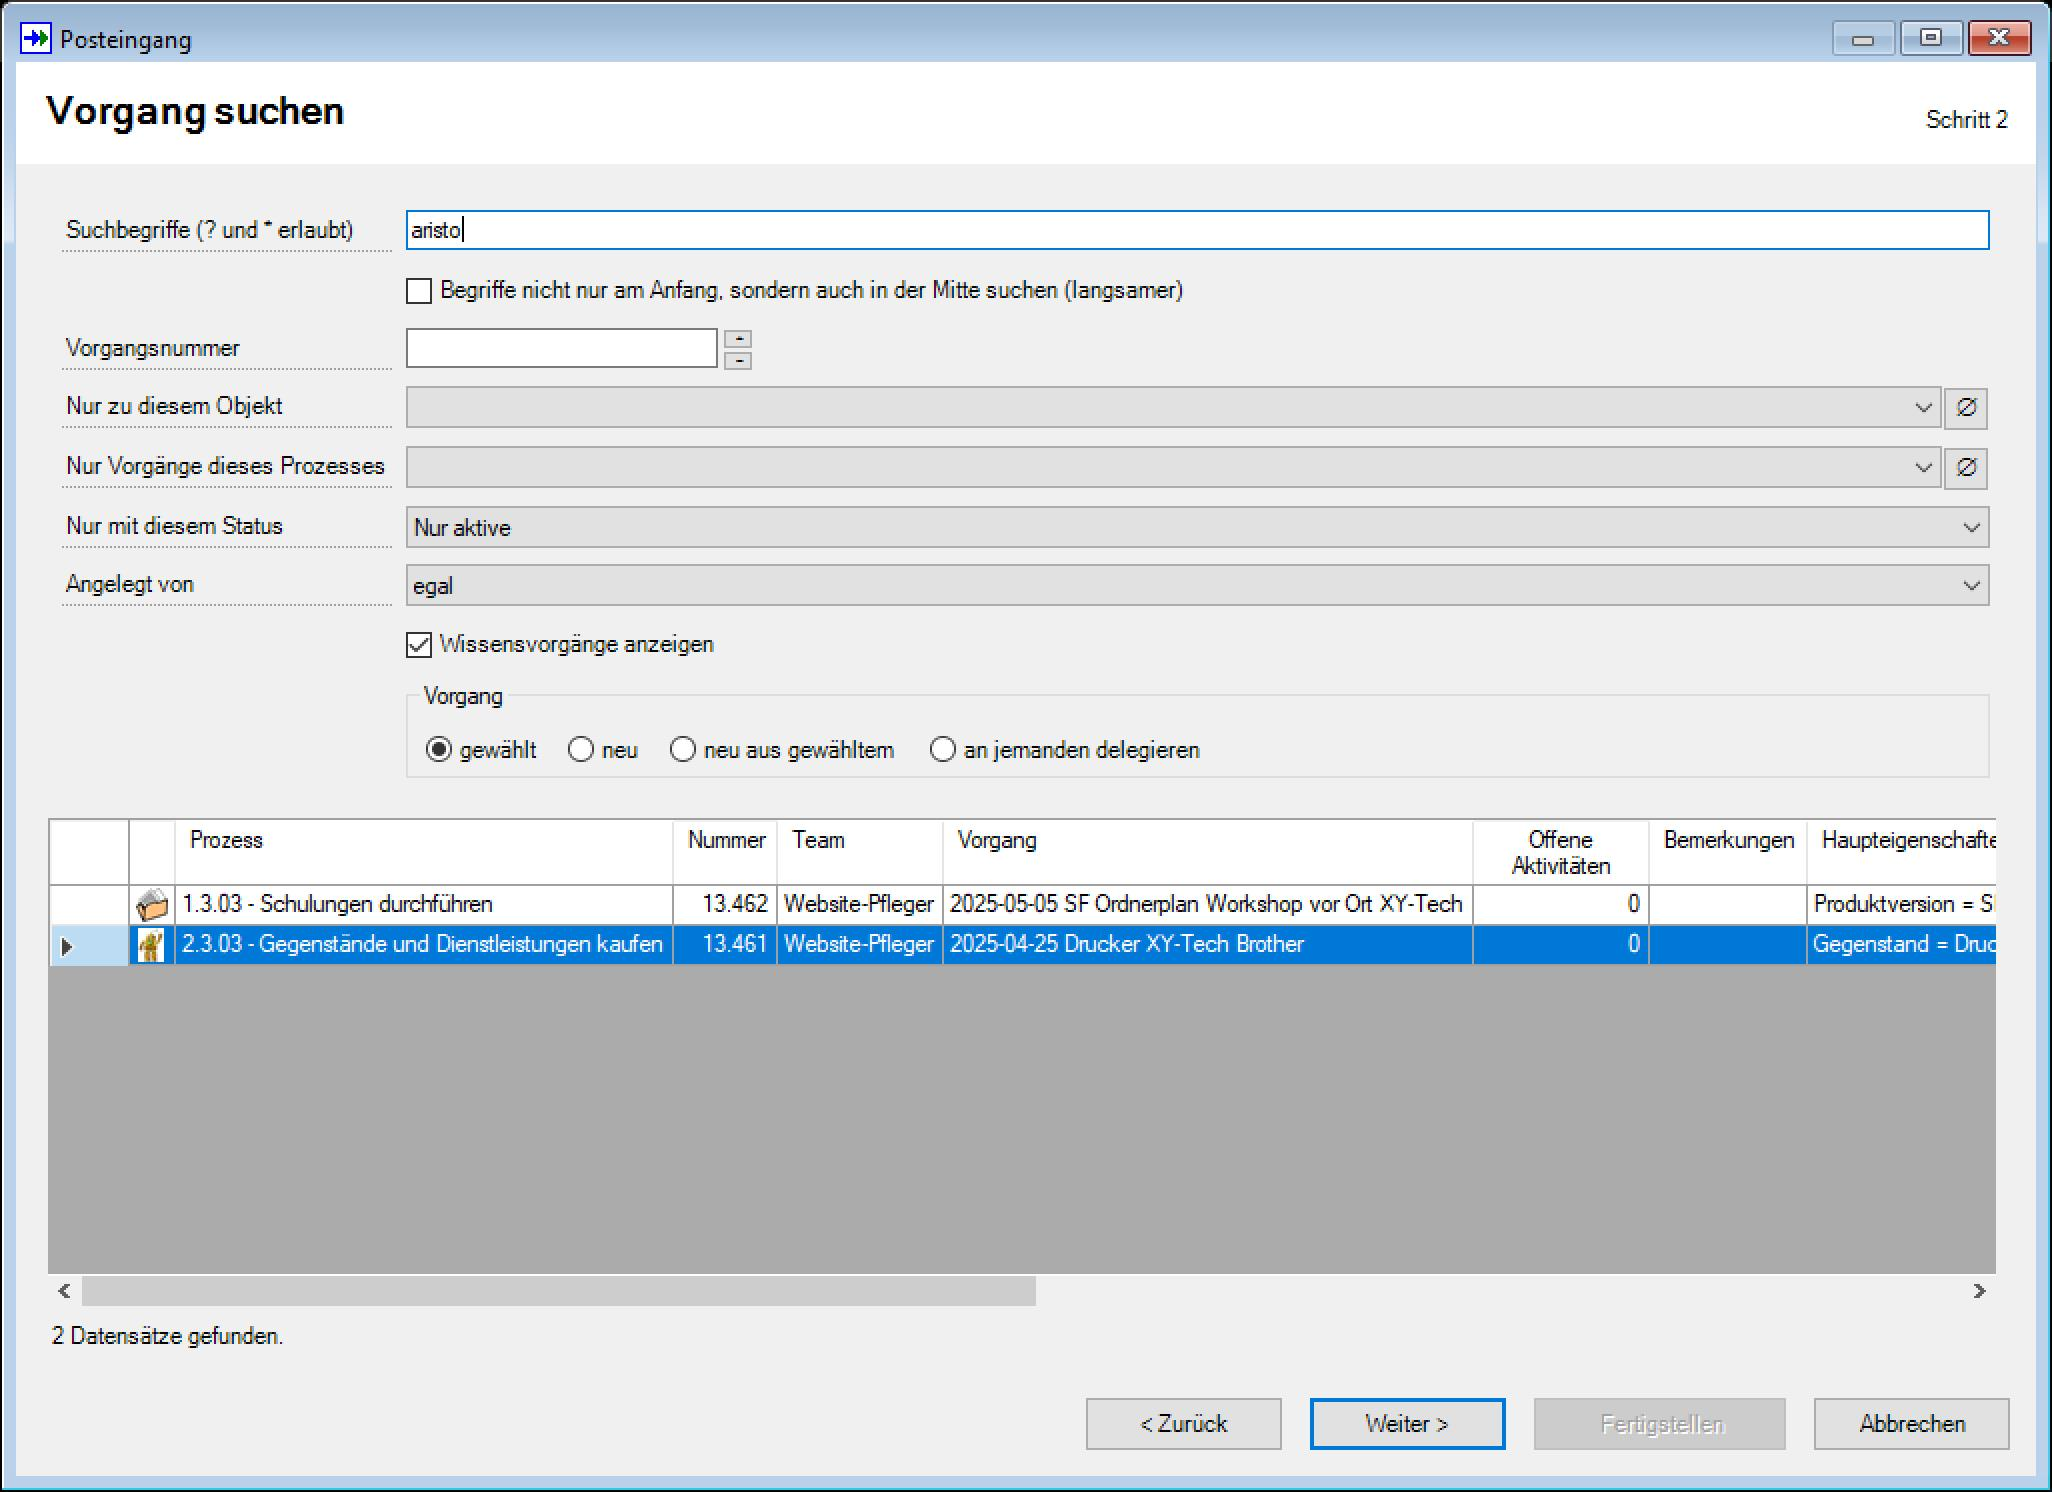Increase Vorgangsnummer with the up stepper
The width and height of the screenshot is (2052, 1492).
pyautogui.click(x=738, y=339)
